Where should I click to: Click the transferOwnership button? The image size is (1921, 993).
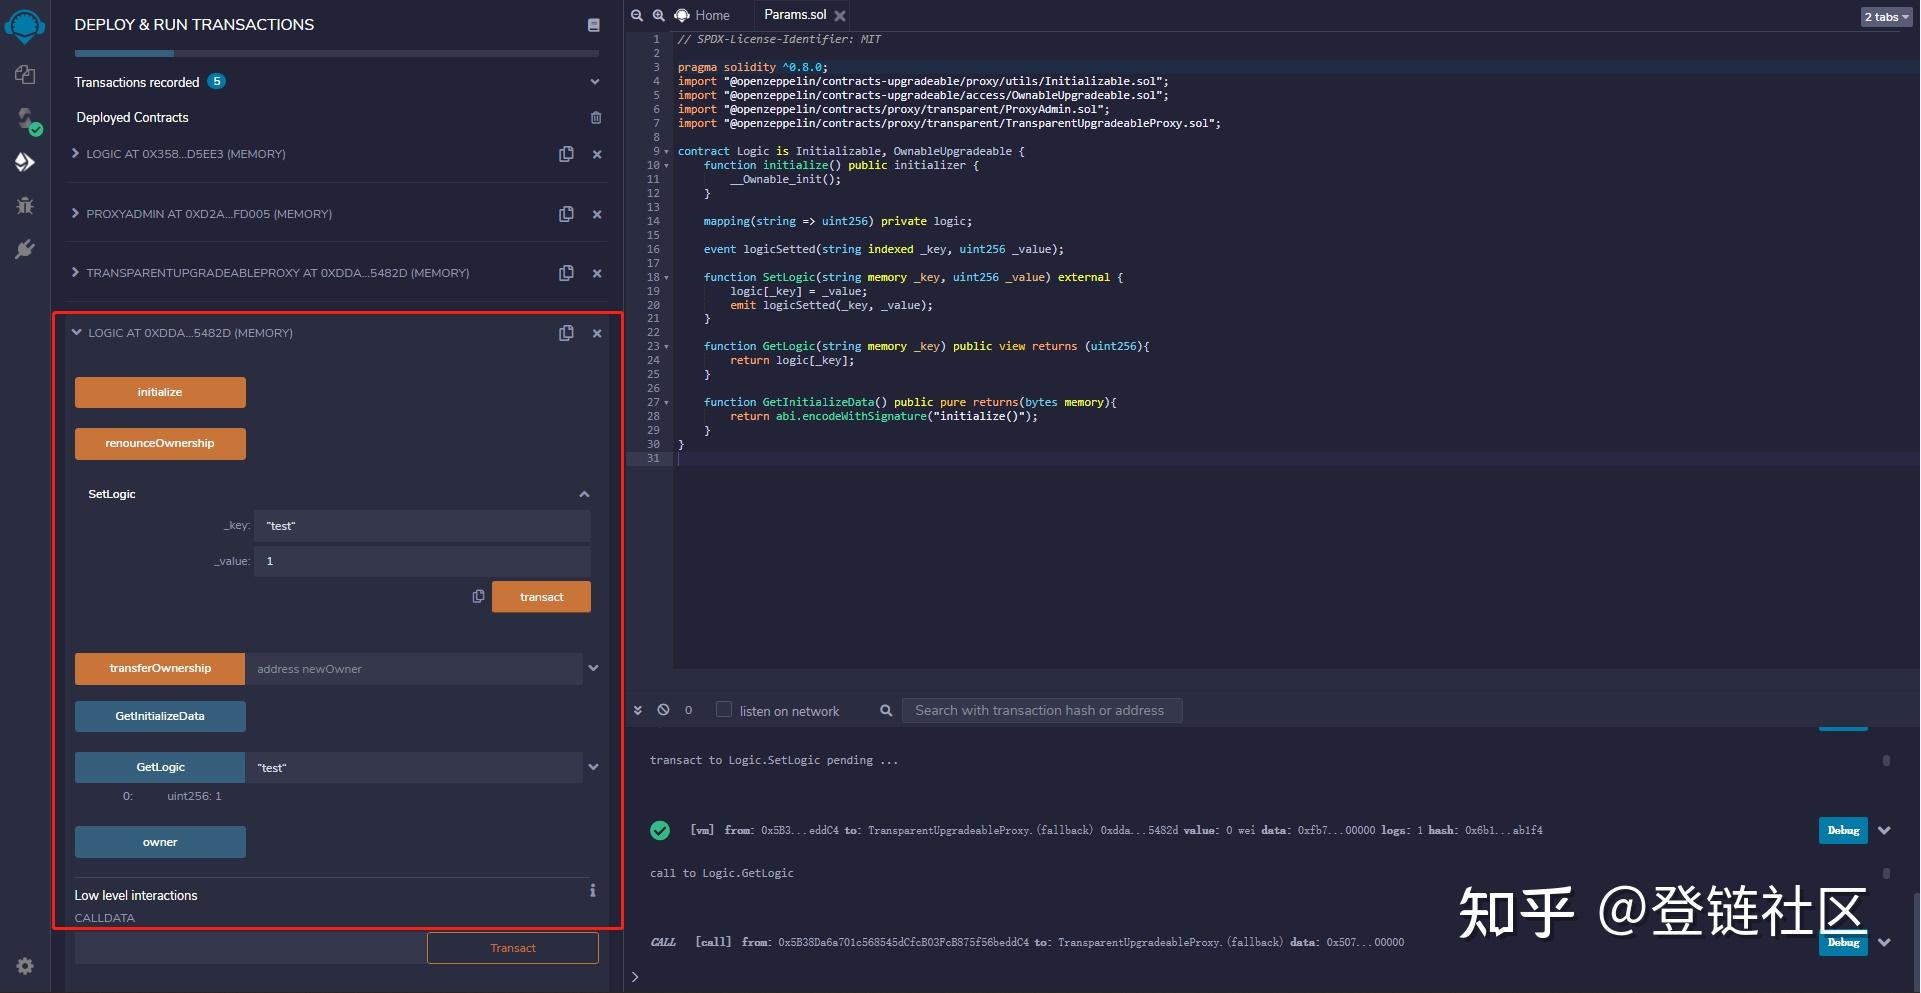(160, 668)
